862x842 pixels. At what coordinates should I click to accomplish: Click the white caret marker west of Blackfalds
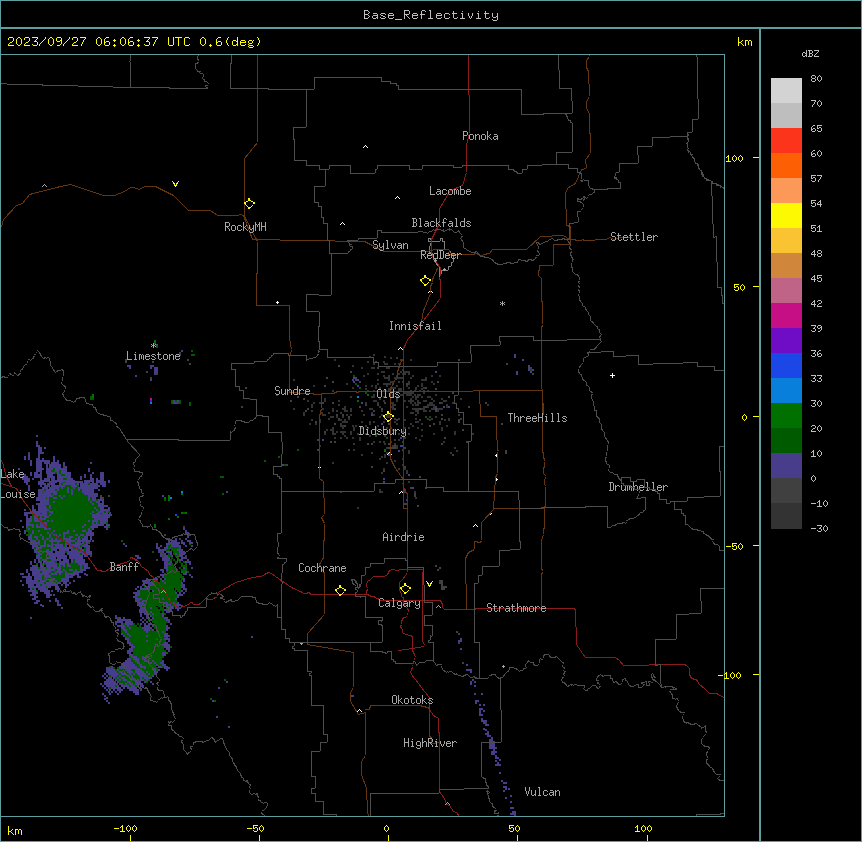pyautogui.click(x=342, y=224)
